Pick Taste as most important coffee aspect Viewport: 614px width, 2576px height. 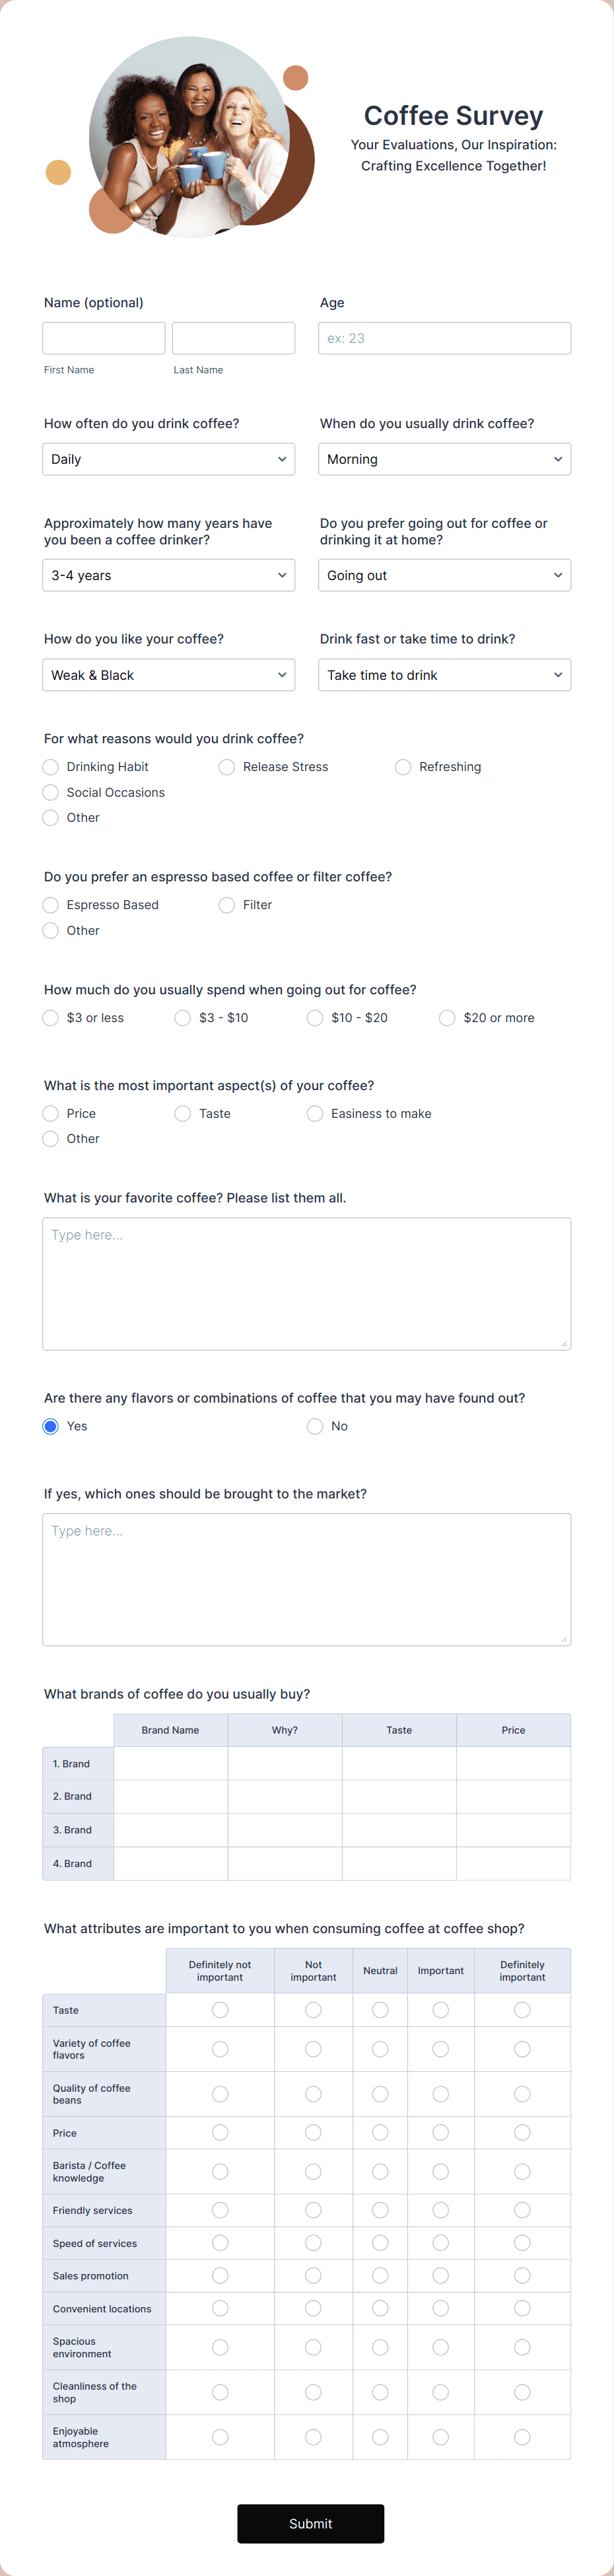click(x=182, y=1113)
